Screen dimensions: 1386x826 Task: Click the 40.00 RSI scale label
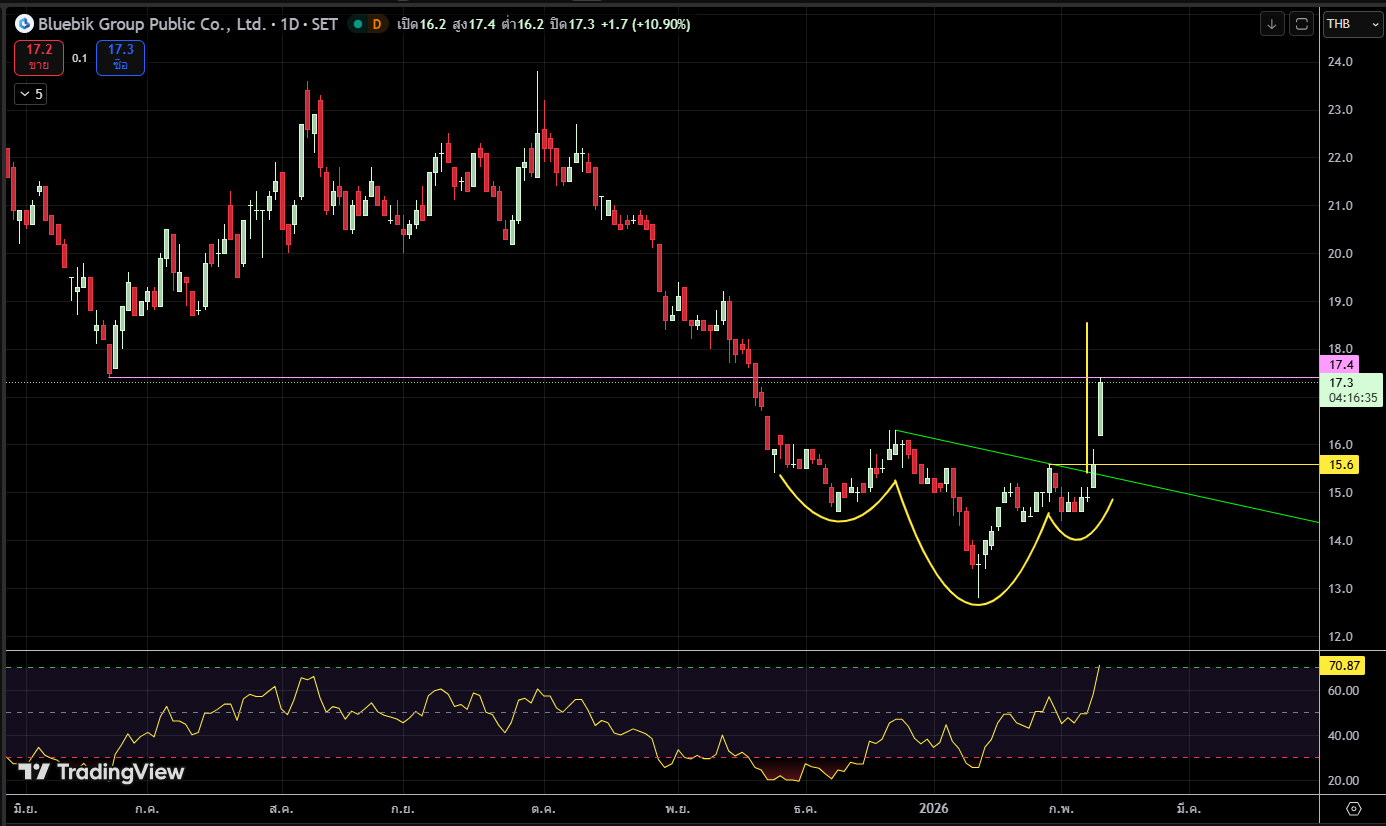point(1343,736)
